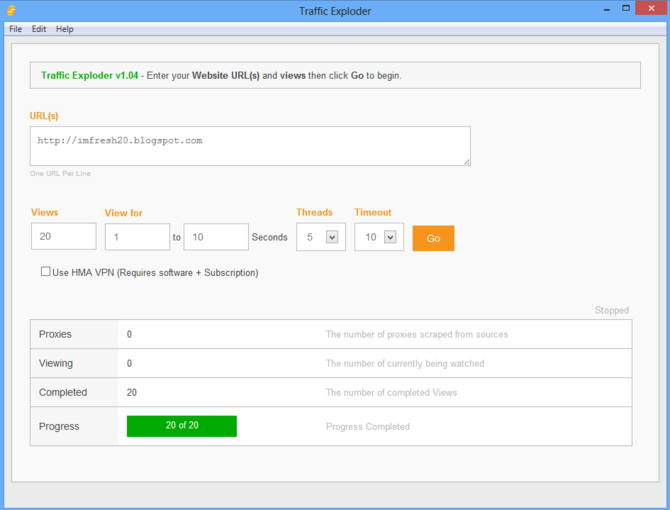Click the orange Views label
The image size is (670, 510).
click(x=44, y=212)
